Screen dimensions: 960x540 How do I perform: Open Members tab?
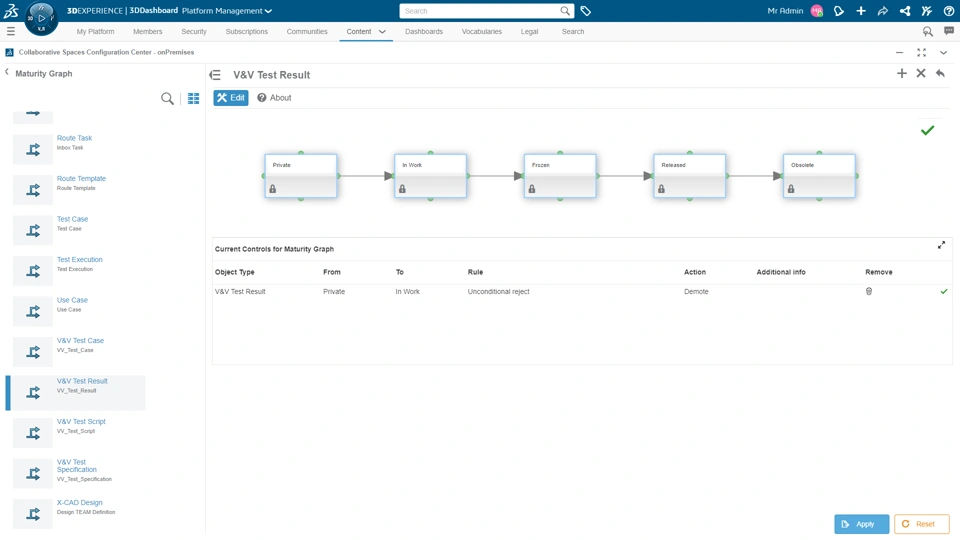[148, 31]
